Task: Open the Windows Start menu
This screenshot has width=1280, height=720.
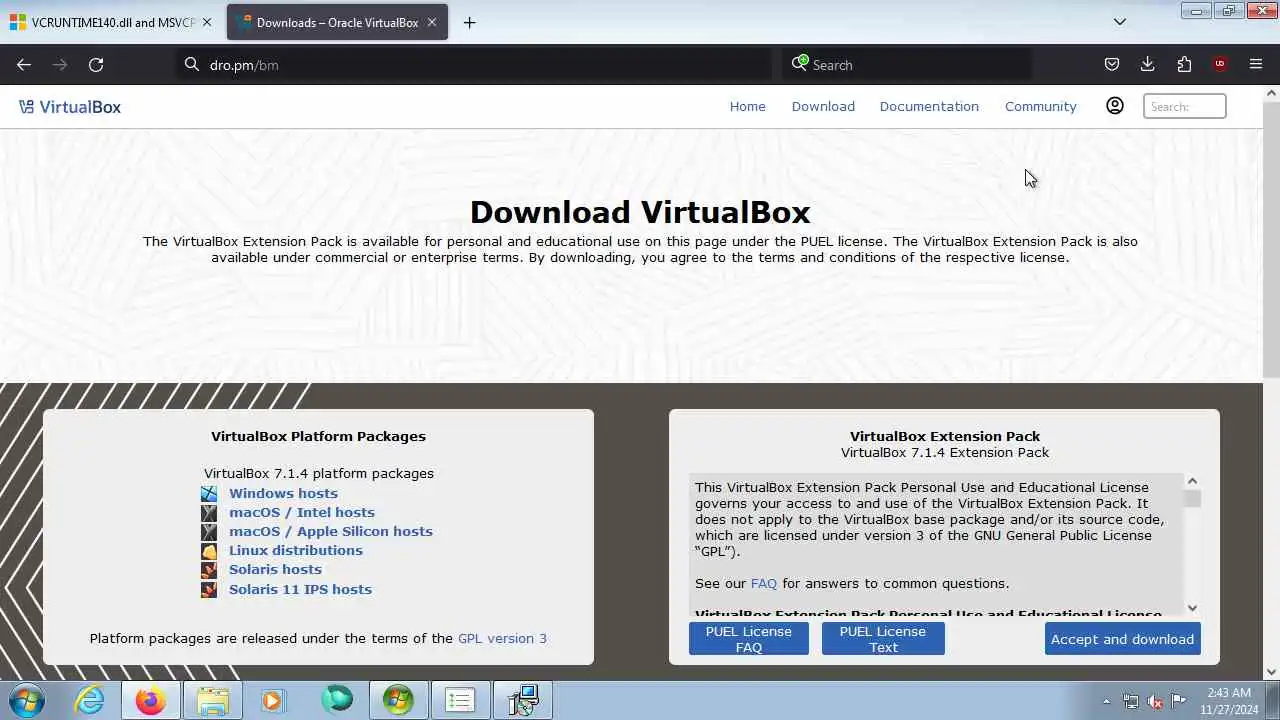Action: point(27,700)
